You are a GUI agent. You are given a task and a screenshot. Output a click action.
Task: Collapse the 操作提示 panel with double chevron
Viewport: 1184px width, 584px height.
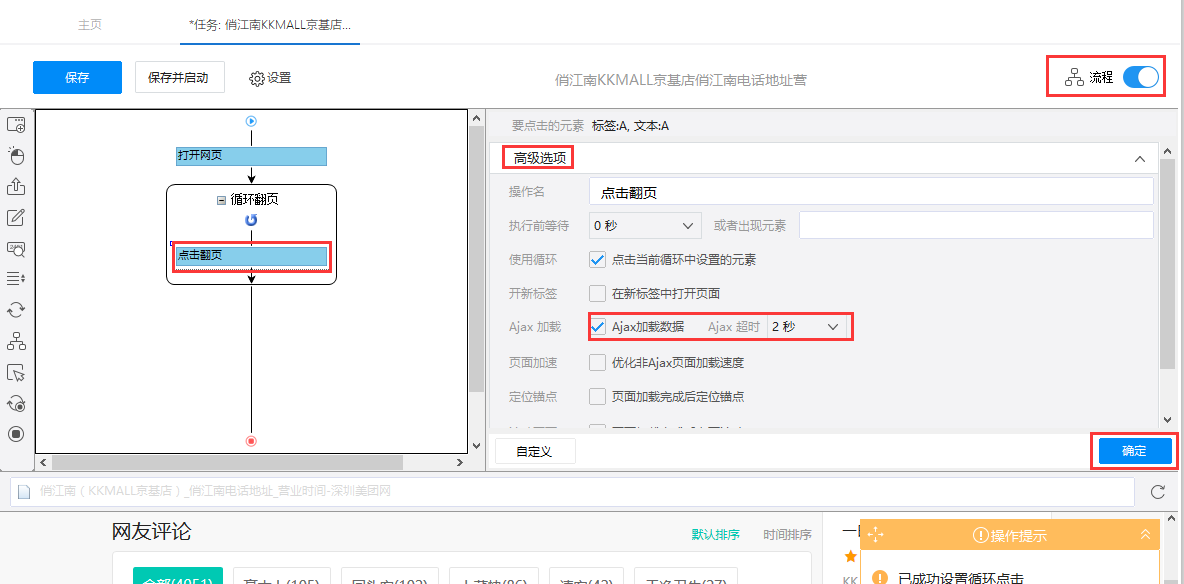(x=1145, y=535)
